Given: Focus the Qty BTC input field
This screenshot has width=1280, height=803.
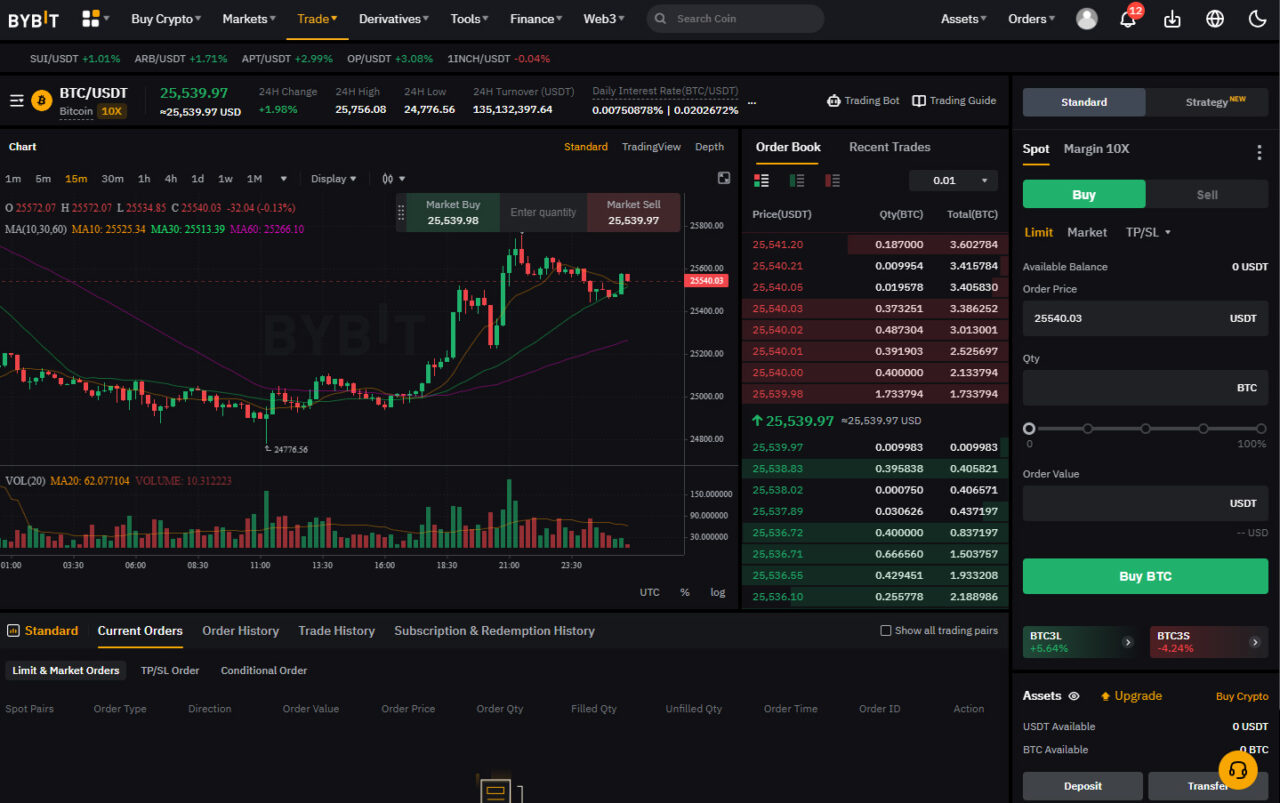Looking at the screenshot, I should click(x=1145, y=388).
